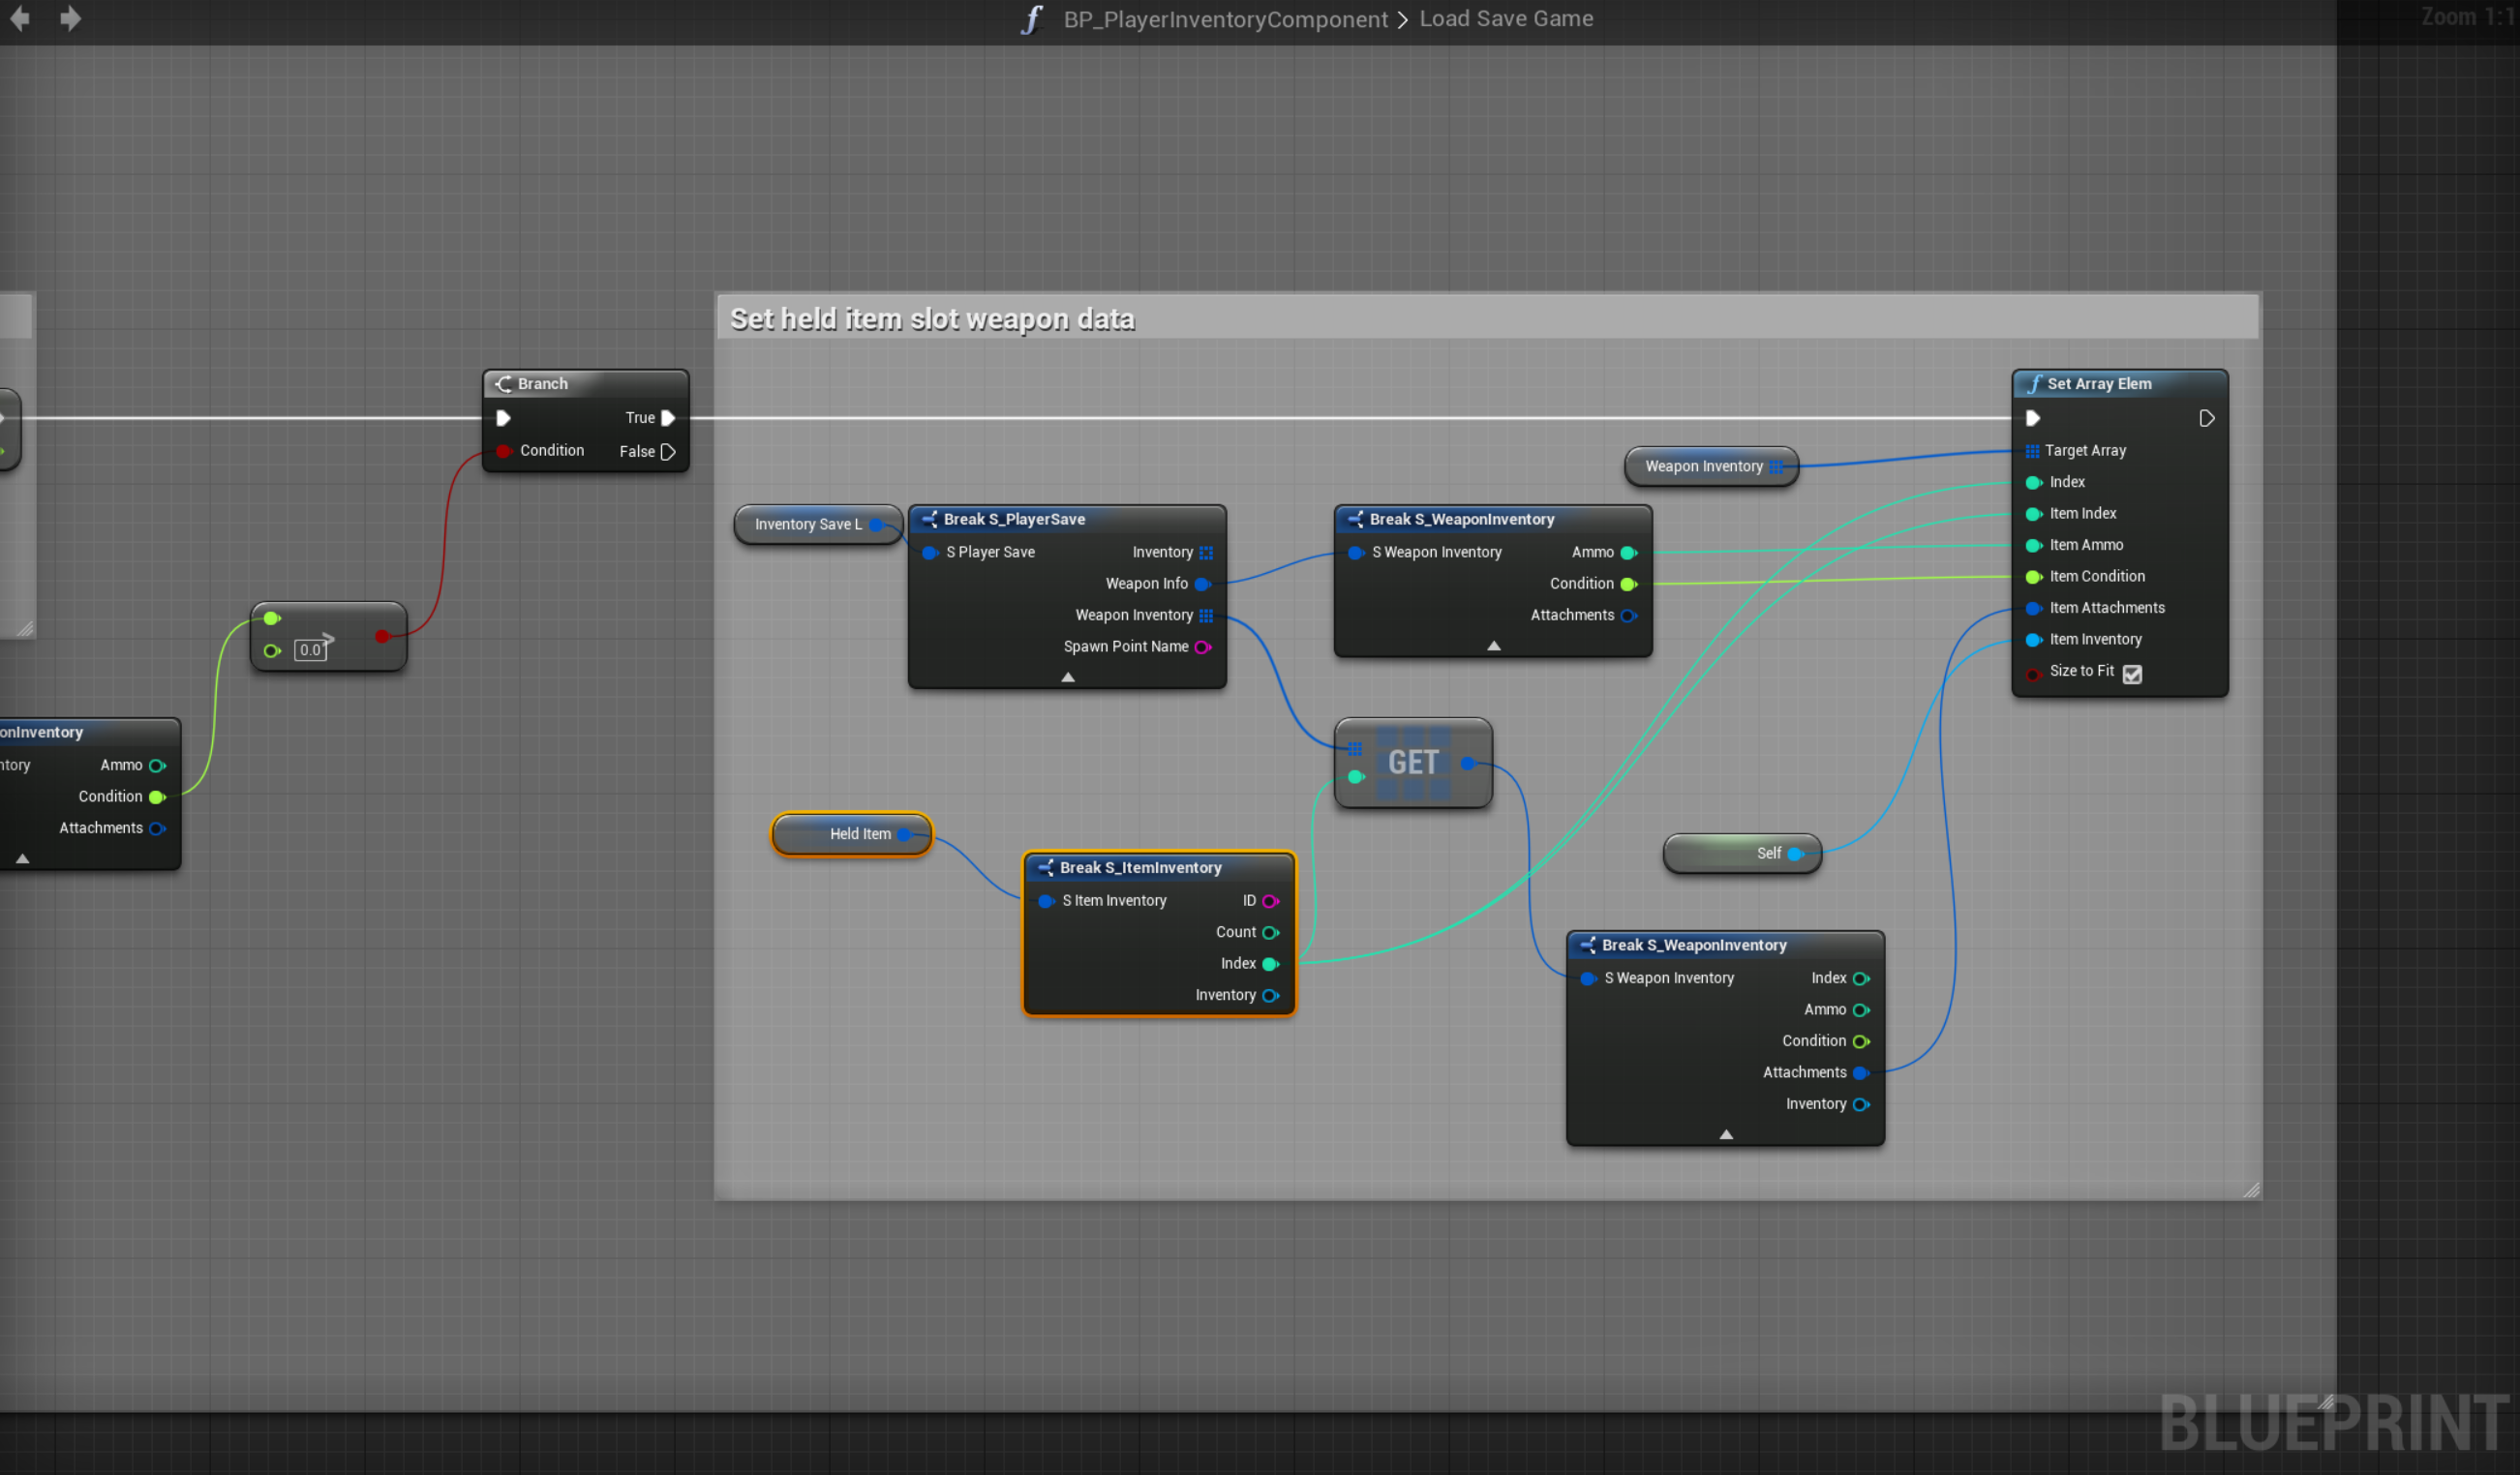Viewport: 2520px width, 1475px height.
Task: Click the Target Array pin on Set Array Elem
Action: (2032, 451)
